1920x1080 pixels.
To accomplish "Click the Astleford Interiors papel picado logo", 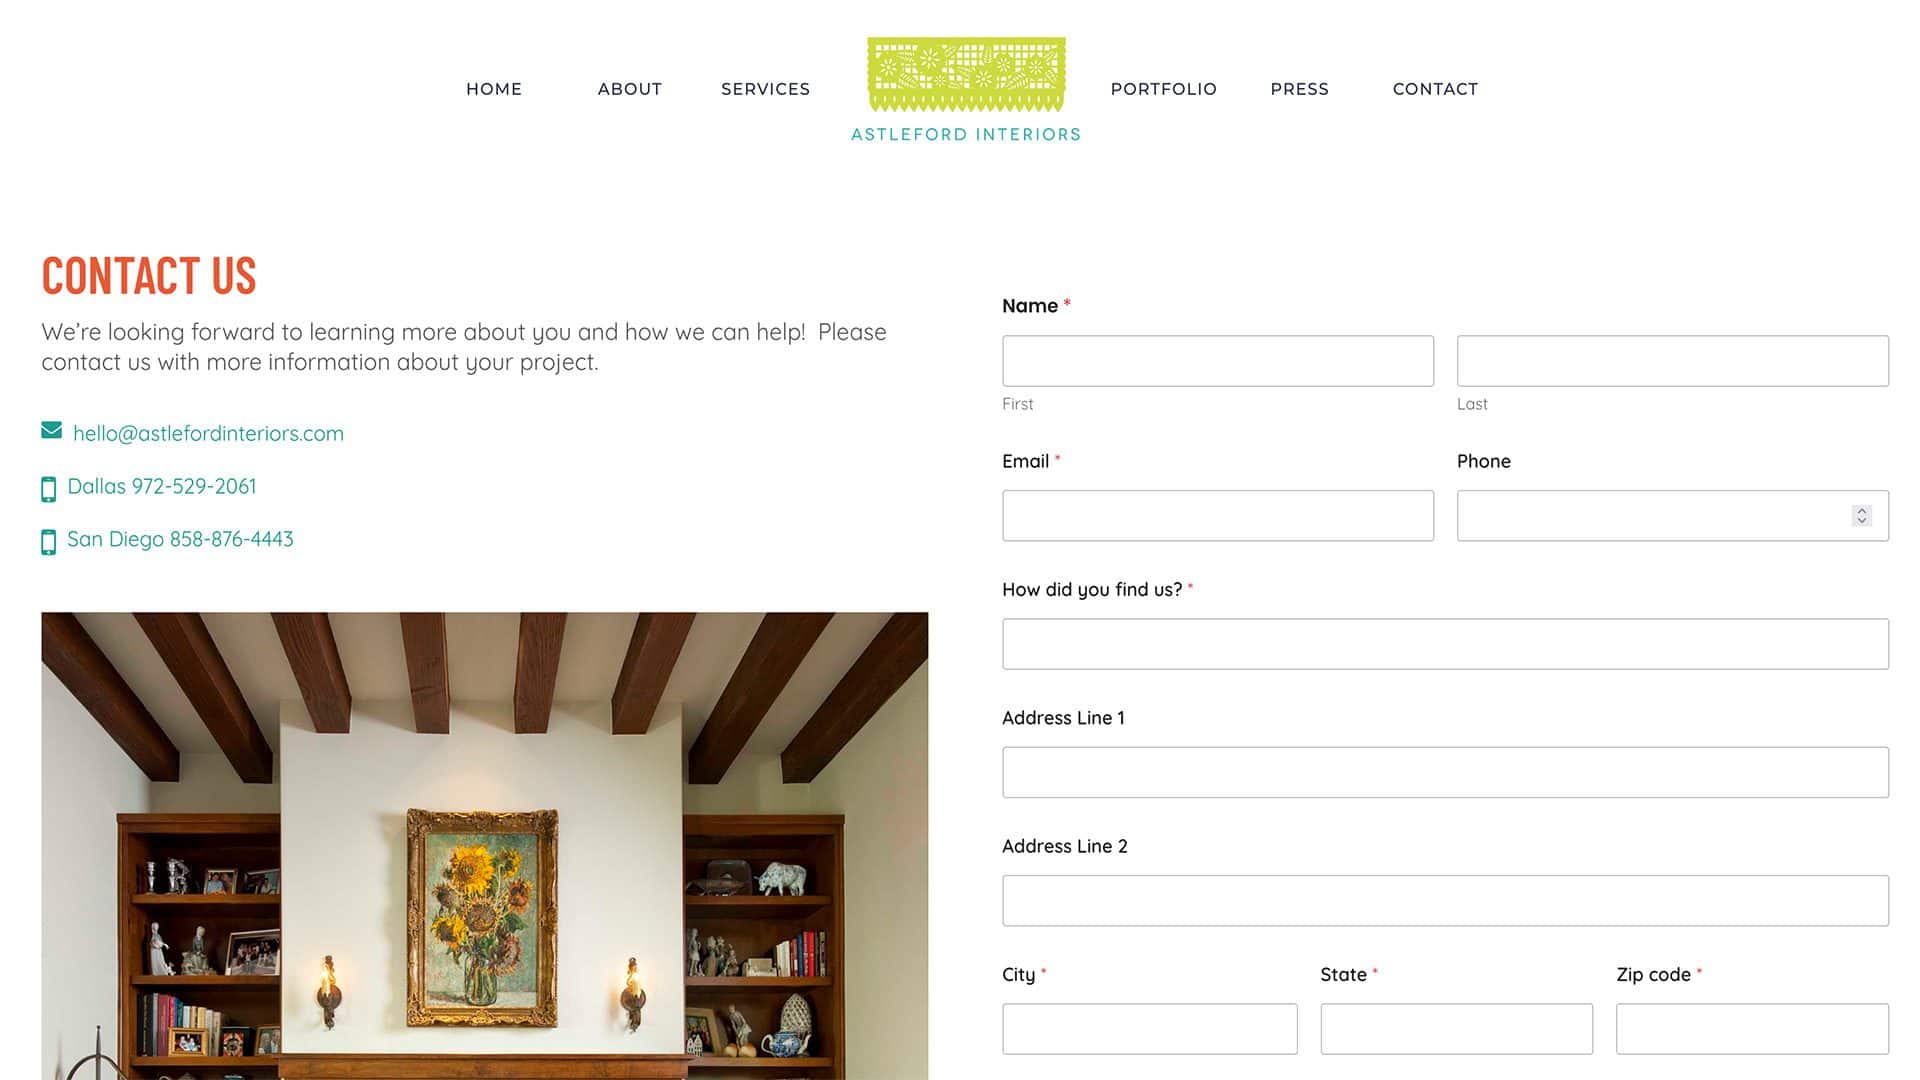I will coord(966,90).
